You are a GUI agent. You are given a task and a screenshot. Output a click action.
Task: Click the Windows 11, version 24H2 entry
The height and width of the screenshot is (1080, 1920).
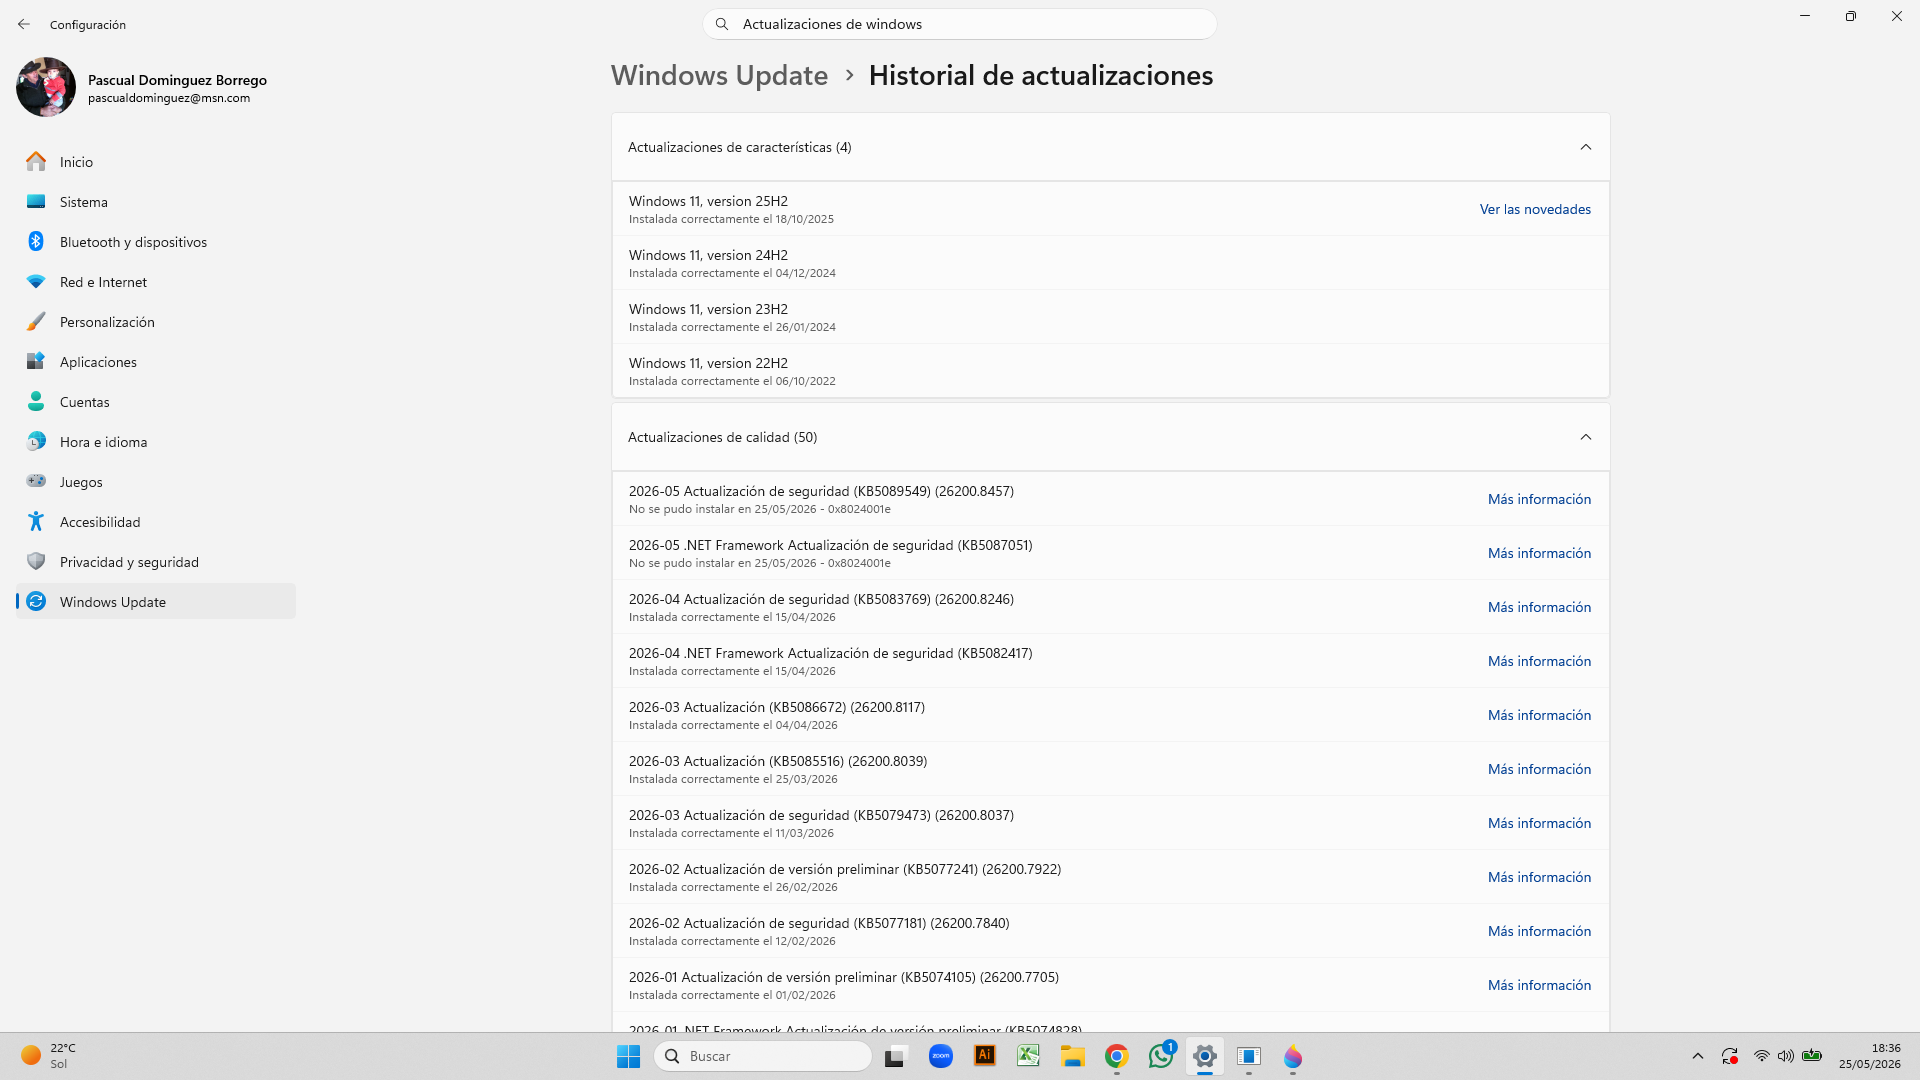[1110, 263]
